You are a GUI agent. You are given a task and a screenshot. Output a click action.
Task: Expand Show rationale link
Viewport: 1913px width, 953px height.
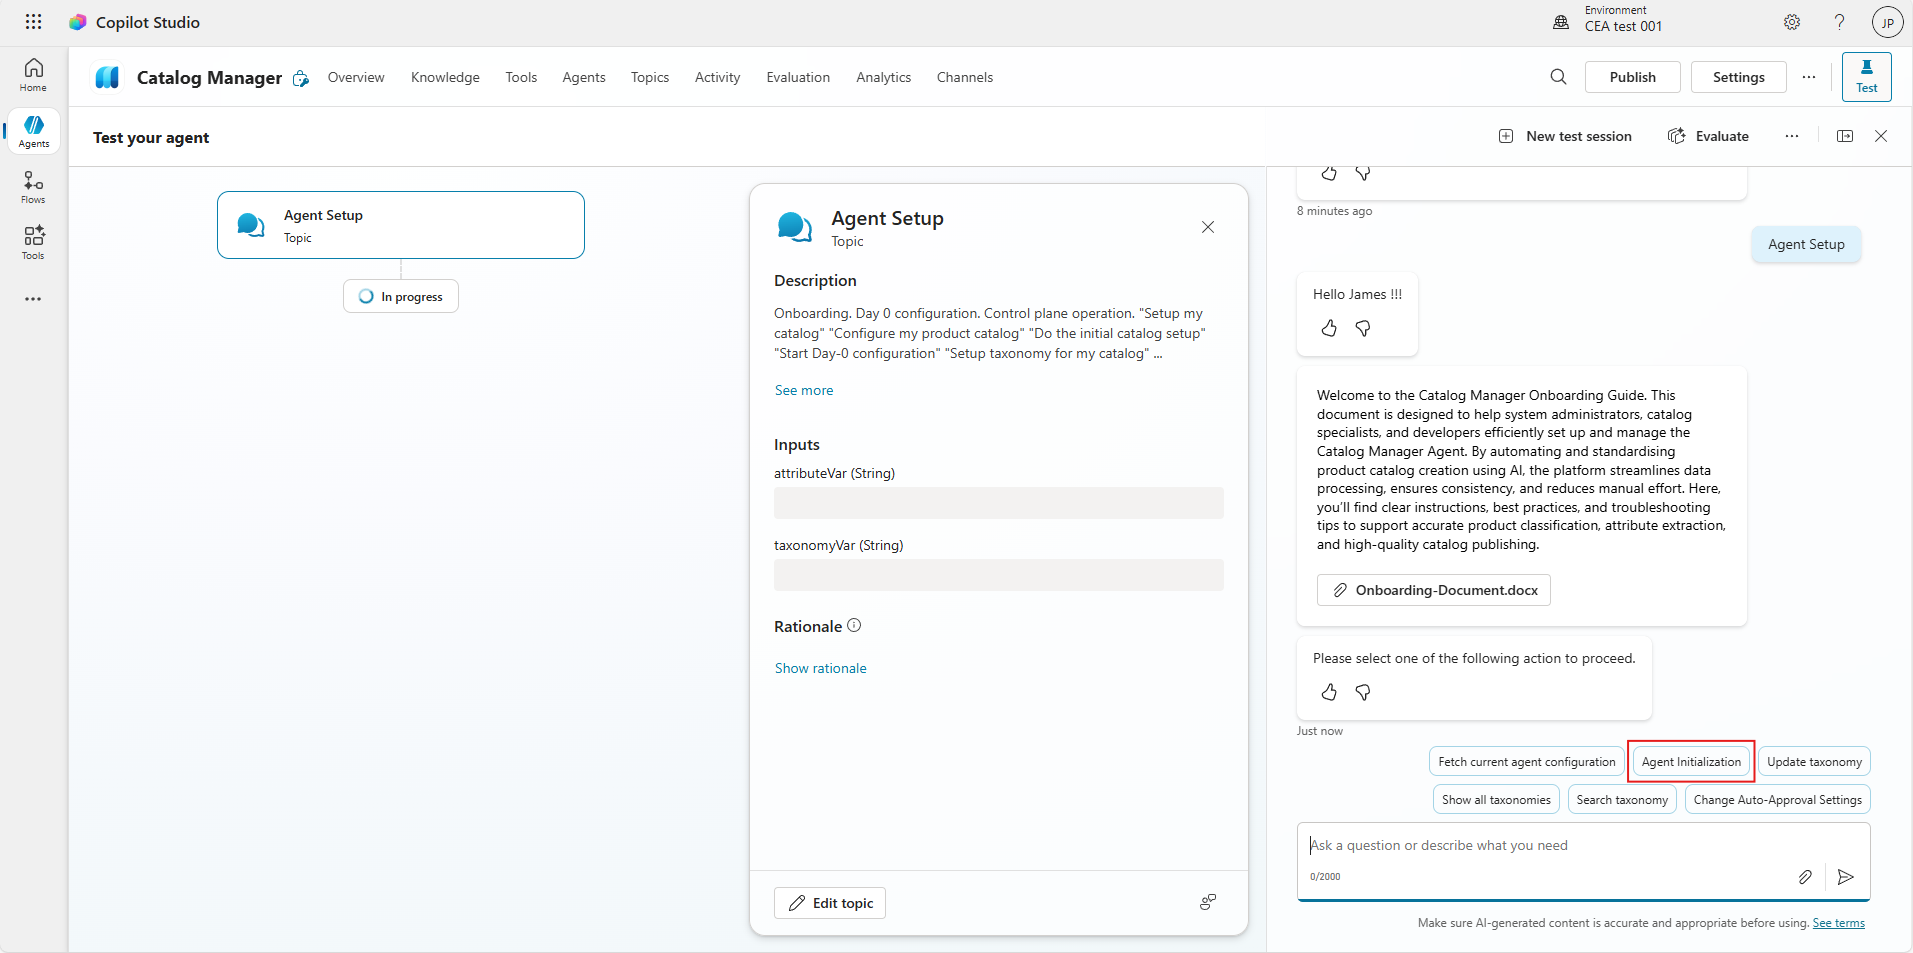tap(821, 668)
